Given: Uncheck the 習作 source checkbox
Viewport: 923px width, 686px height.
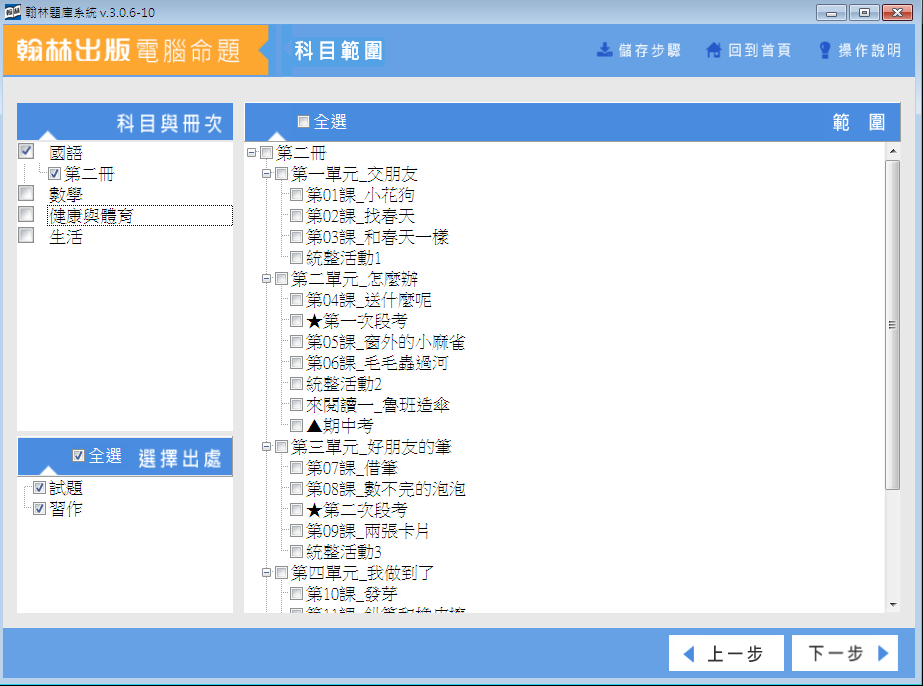Looking at the screenshot, I should click(x=39, y=508).
